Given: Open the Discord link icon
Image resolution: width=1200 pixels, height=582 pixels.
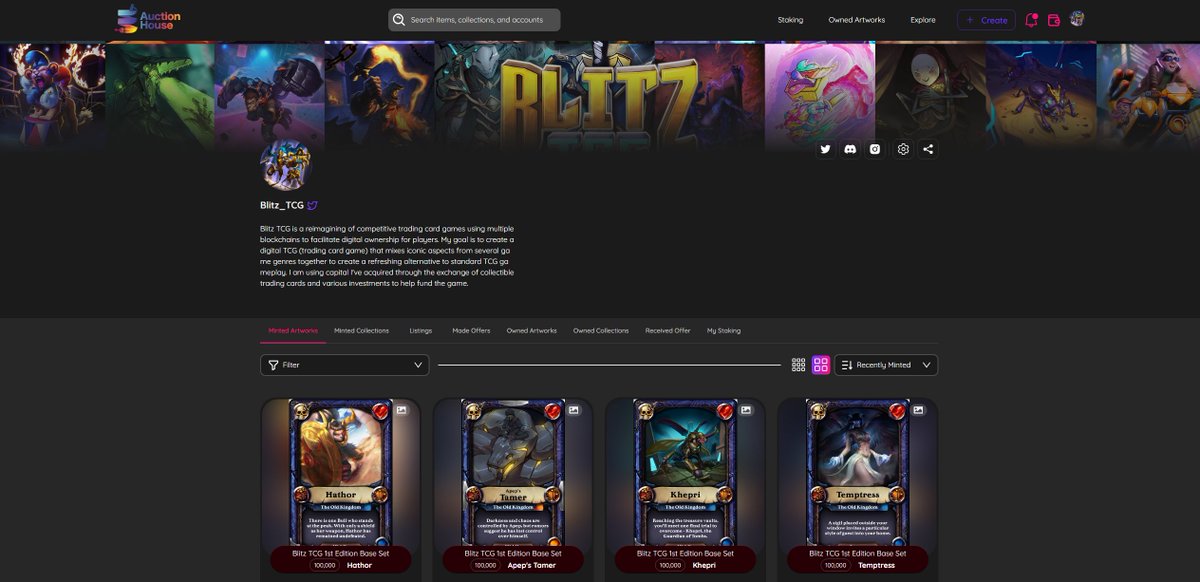Looking at the screenshot, I should tap(850, 149).
